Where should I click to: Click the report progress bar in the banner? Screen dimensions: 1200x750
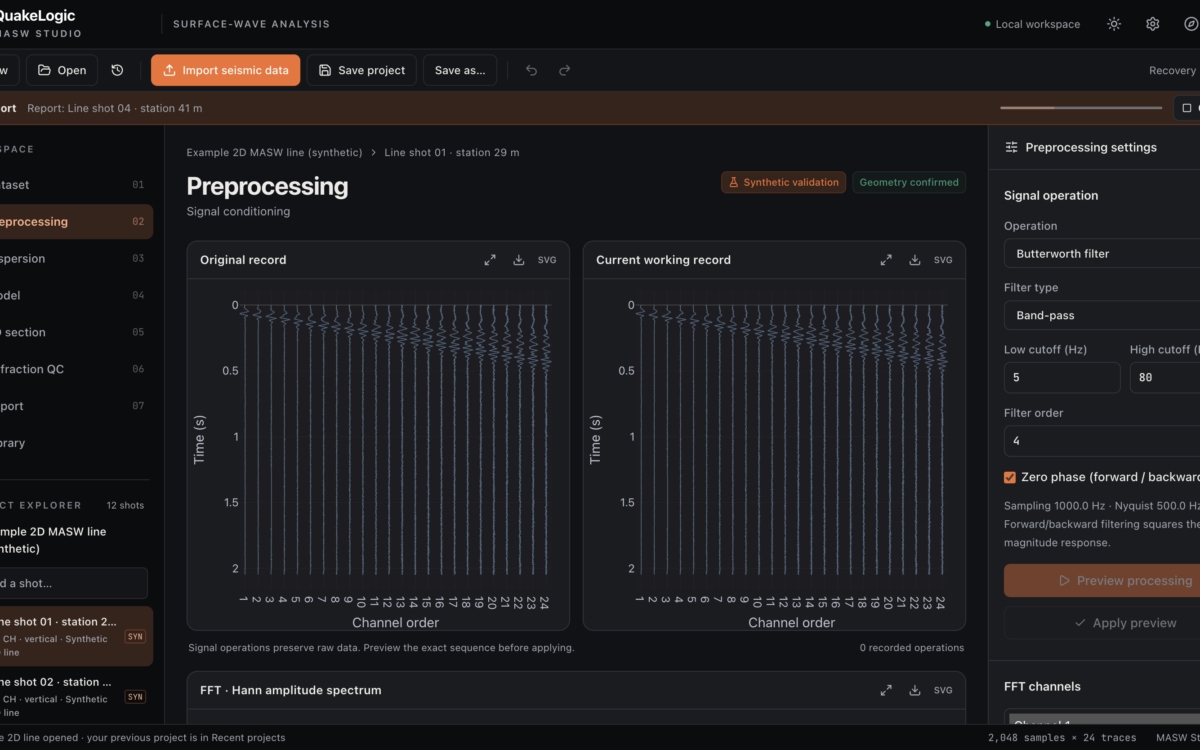click(x=1080, y=108)
